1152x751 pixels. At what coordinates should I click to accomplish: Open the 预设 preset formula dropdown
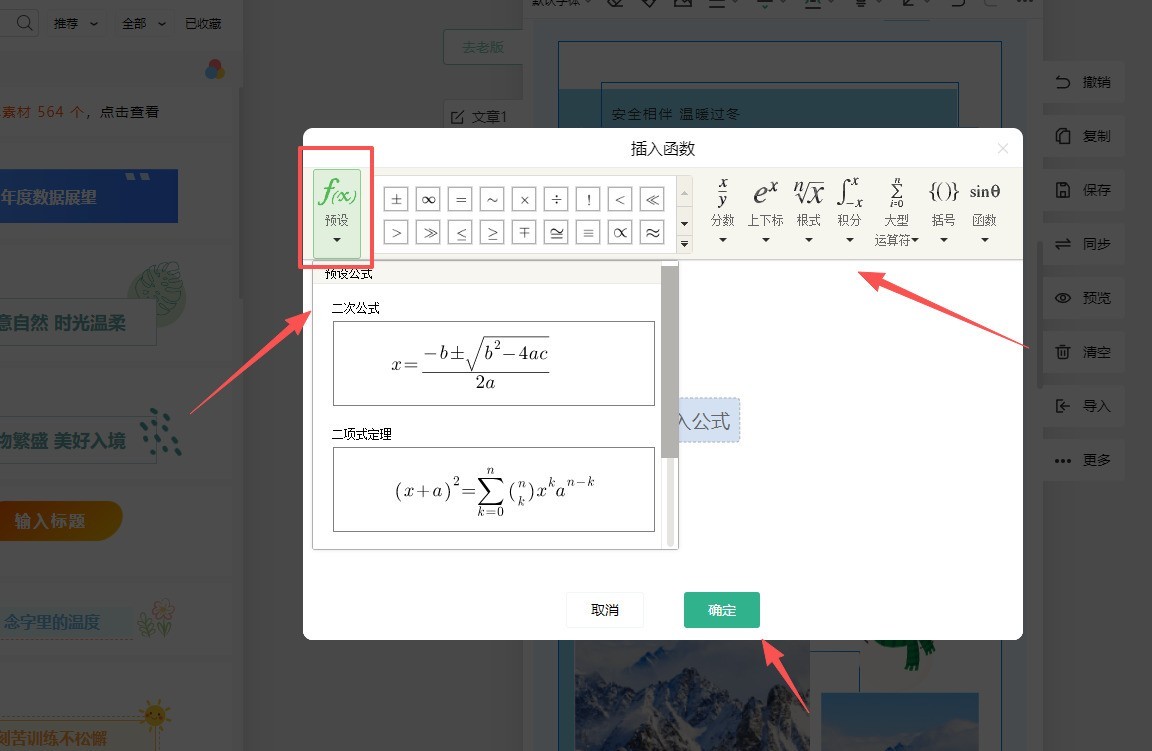(336, 213)
